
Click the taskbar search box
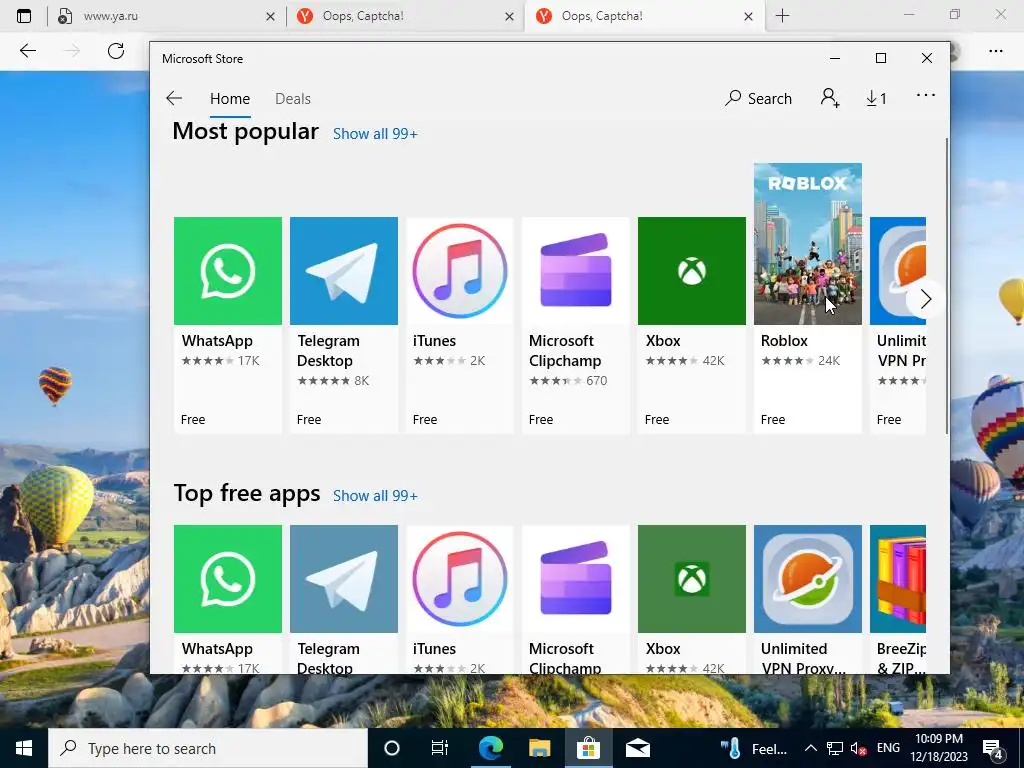coord(208,748)
